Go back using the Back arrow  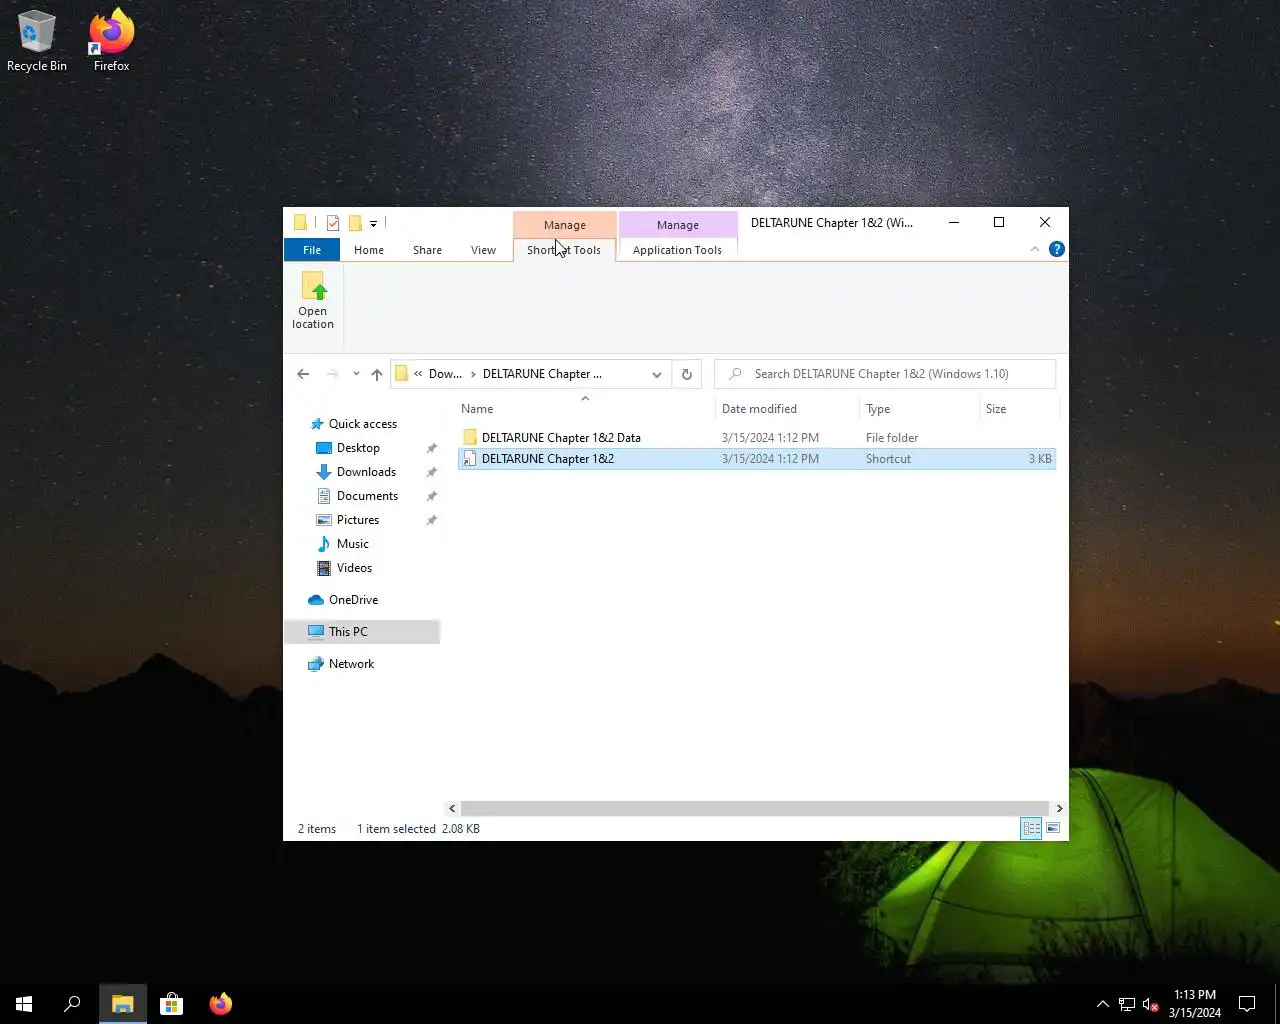click(303, 374)
